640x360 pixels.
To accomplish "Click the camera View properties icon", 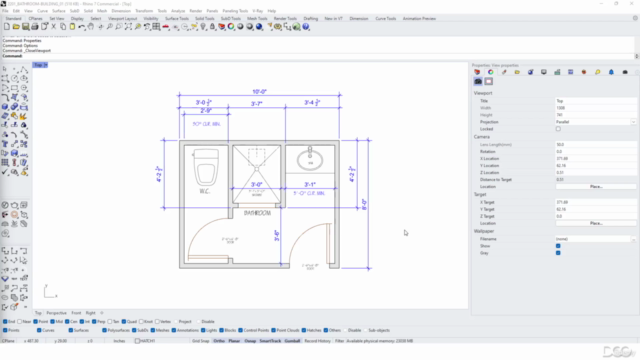I will (478, 82).
